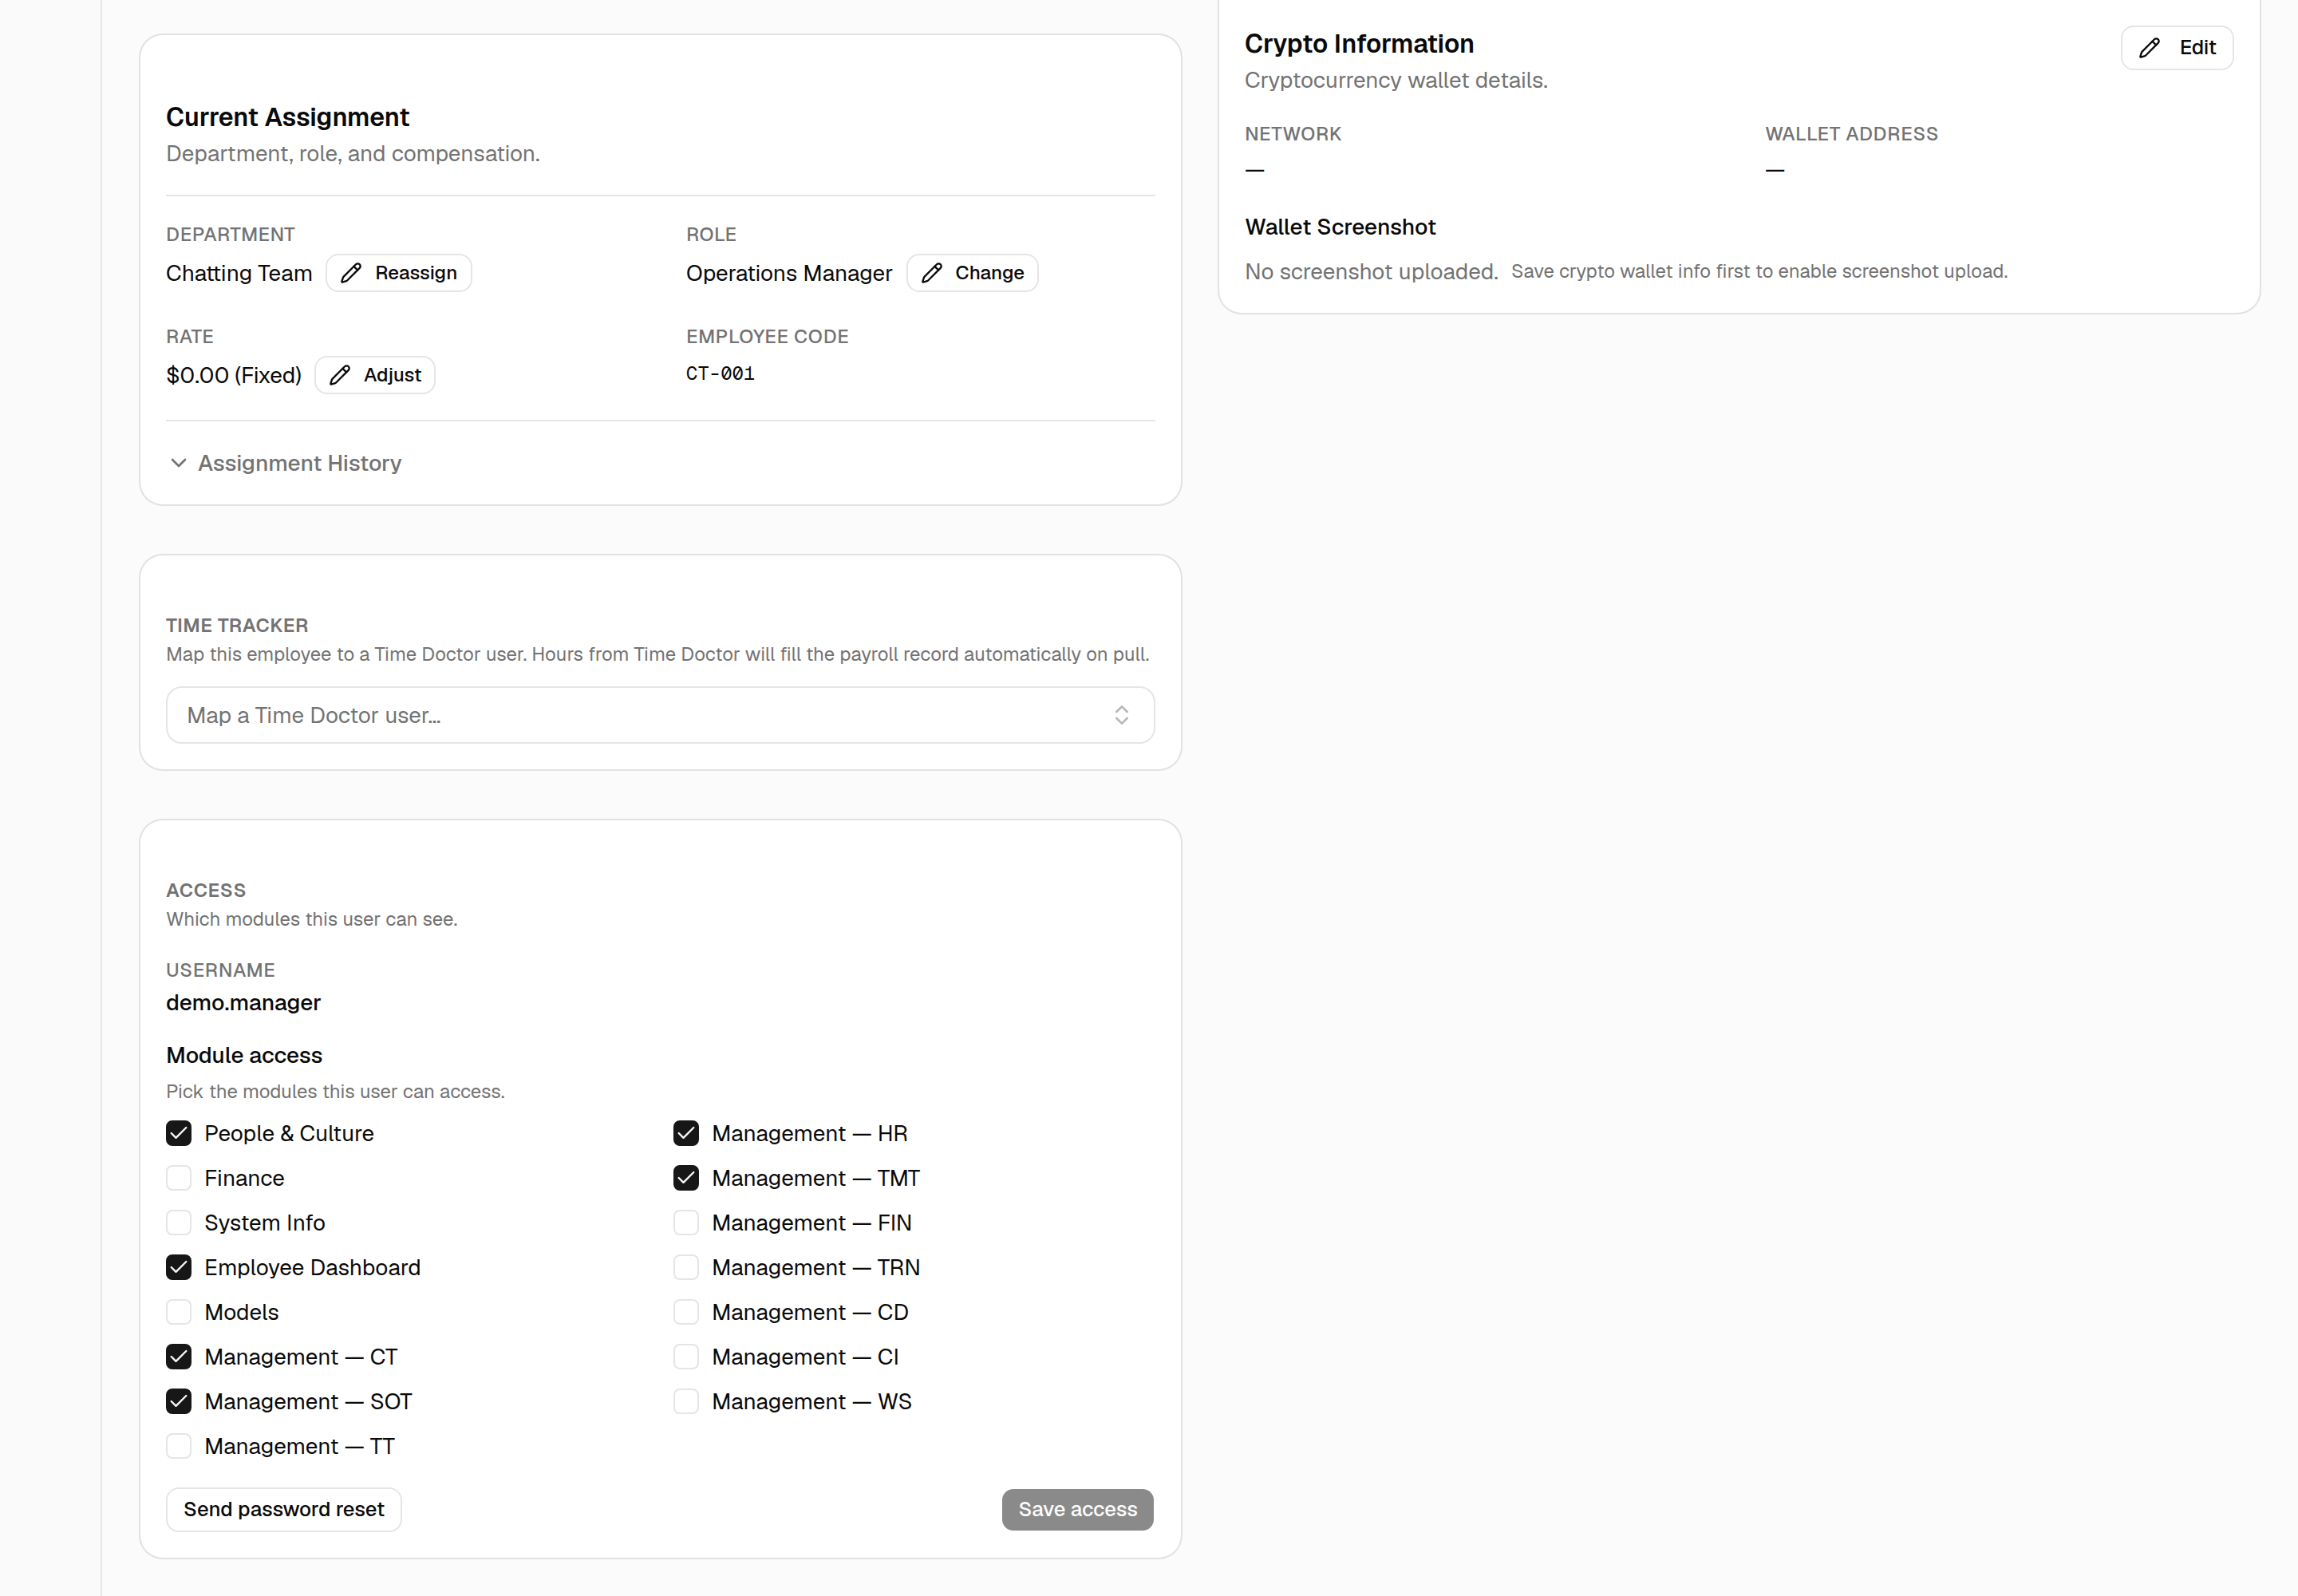Click the TIME TRACKER heading
Image resolution: width=2298 pixels, height=1596 pixels.
(x=237, y=625)
